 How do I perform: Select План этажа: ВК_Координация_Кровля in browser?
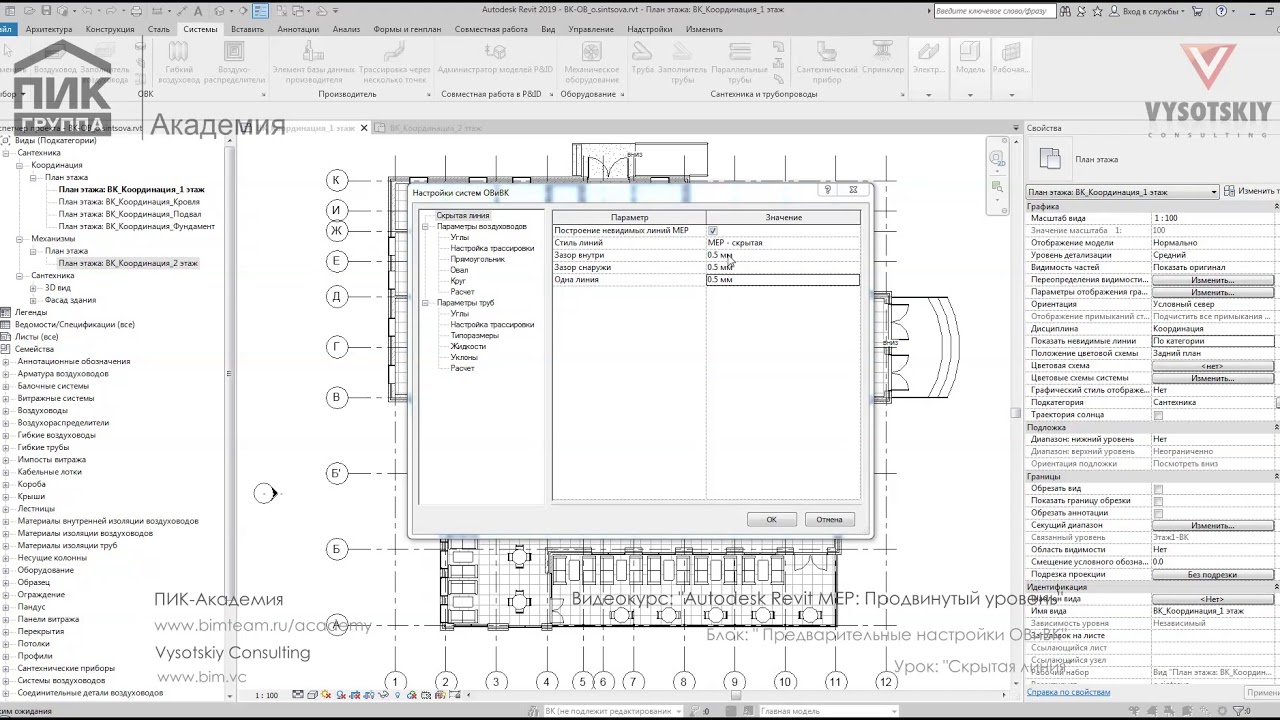tap(129, 202)
